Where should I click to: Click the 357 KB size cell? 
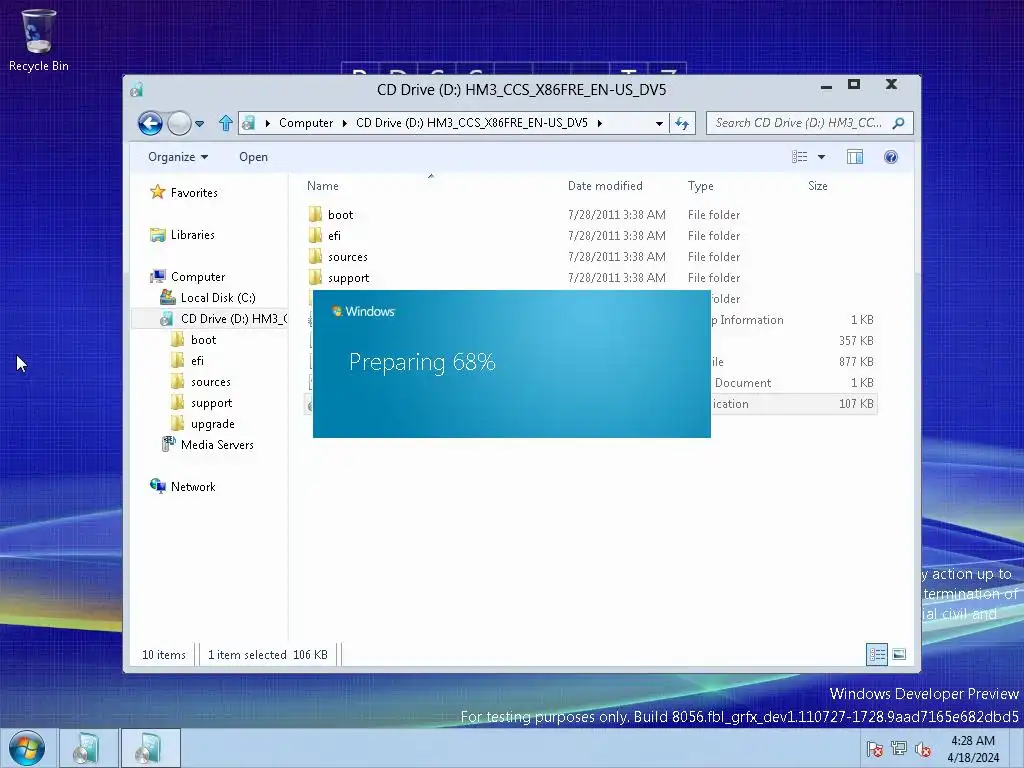(x=856, y=341)
